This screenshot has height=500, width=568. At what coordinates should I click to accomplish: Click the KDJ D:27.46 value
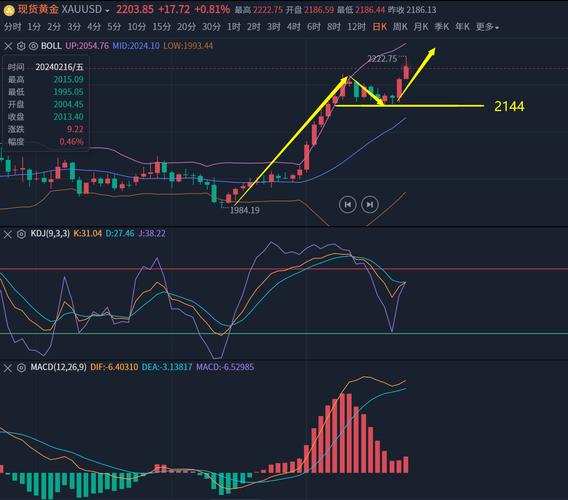click(120, 234)
